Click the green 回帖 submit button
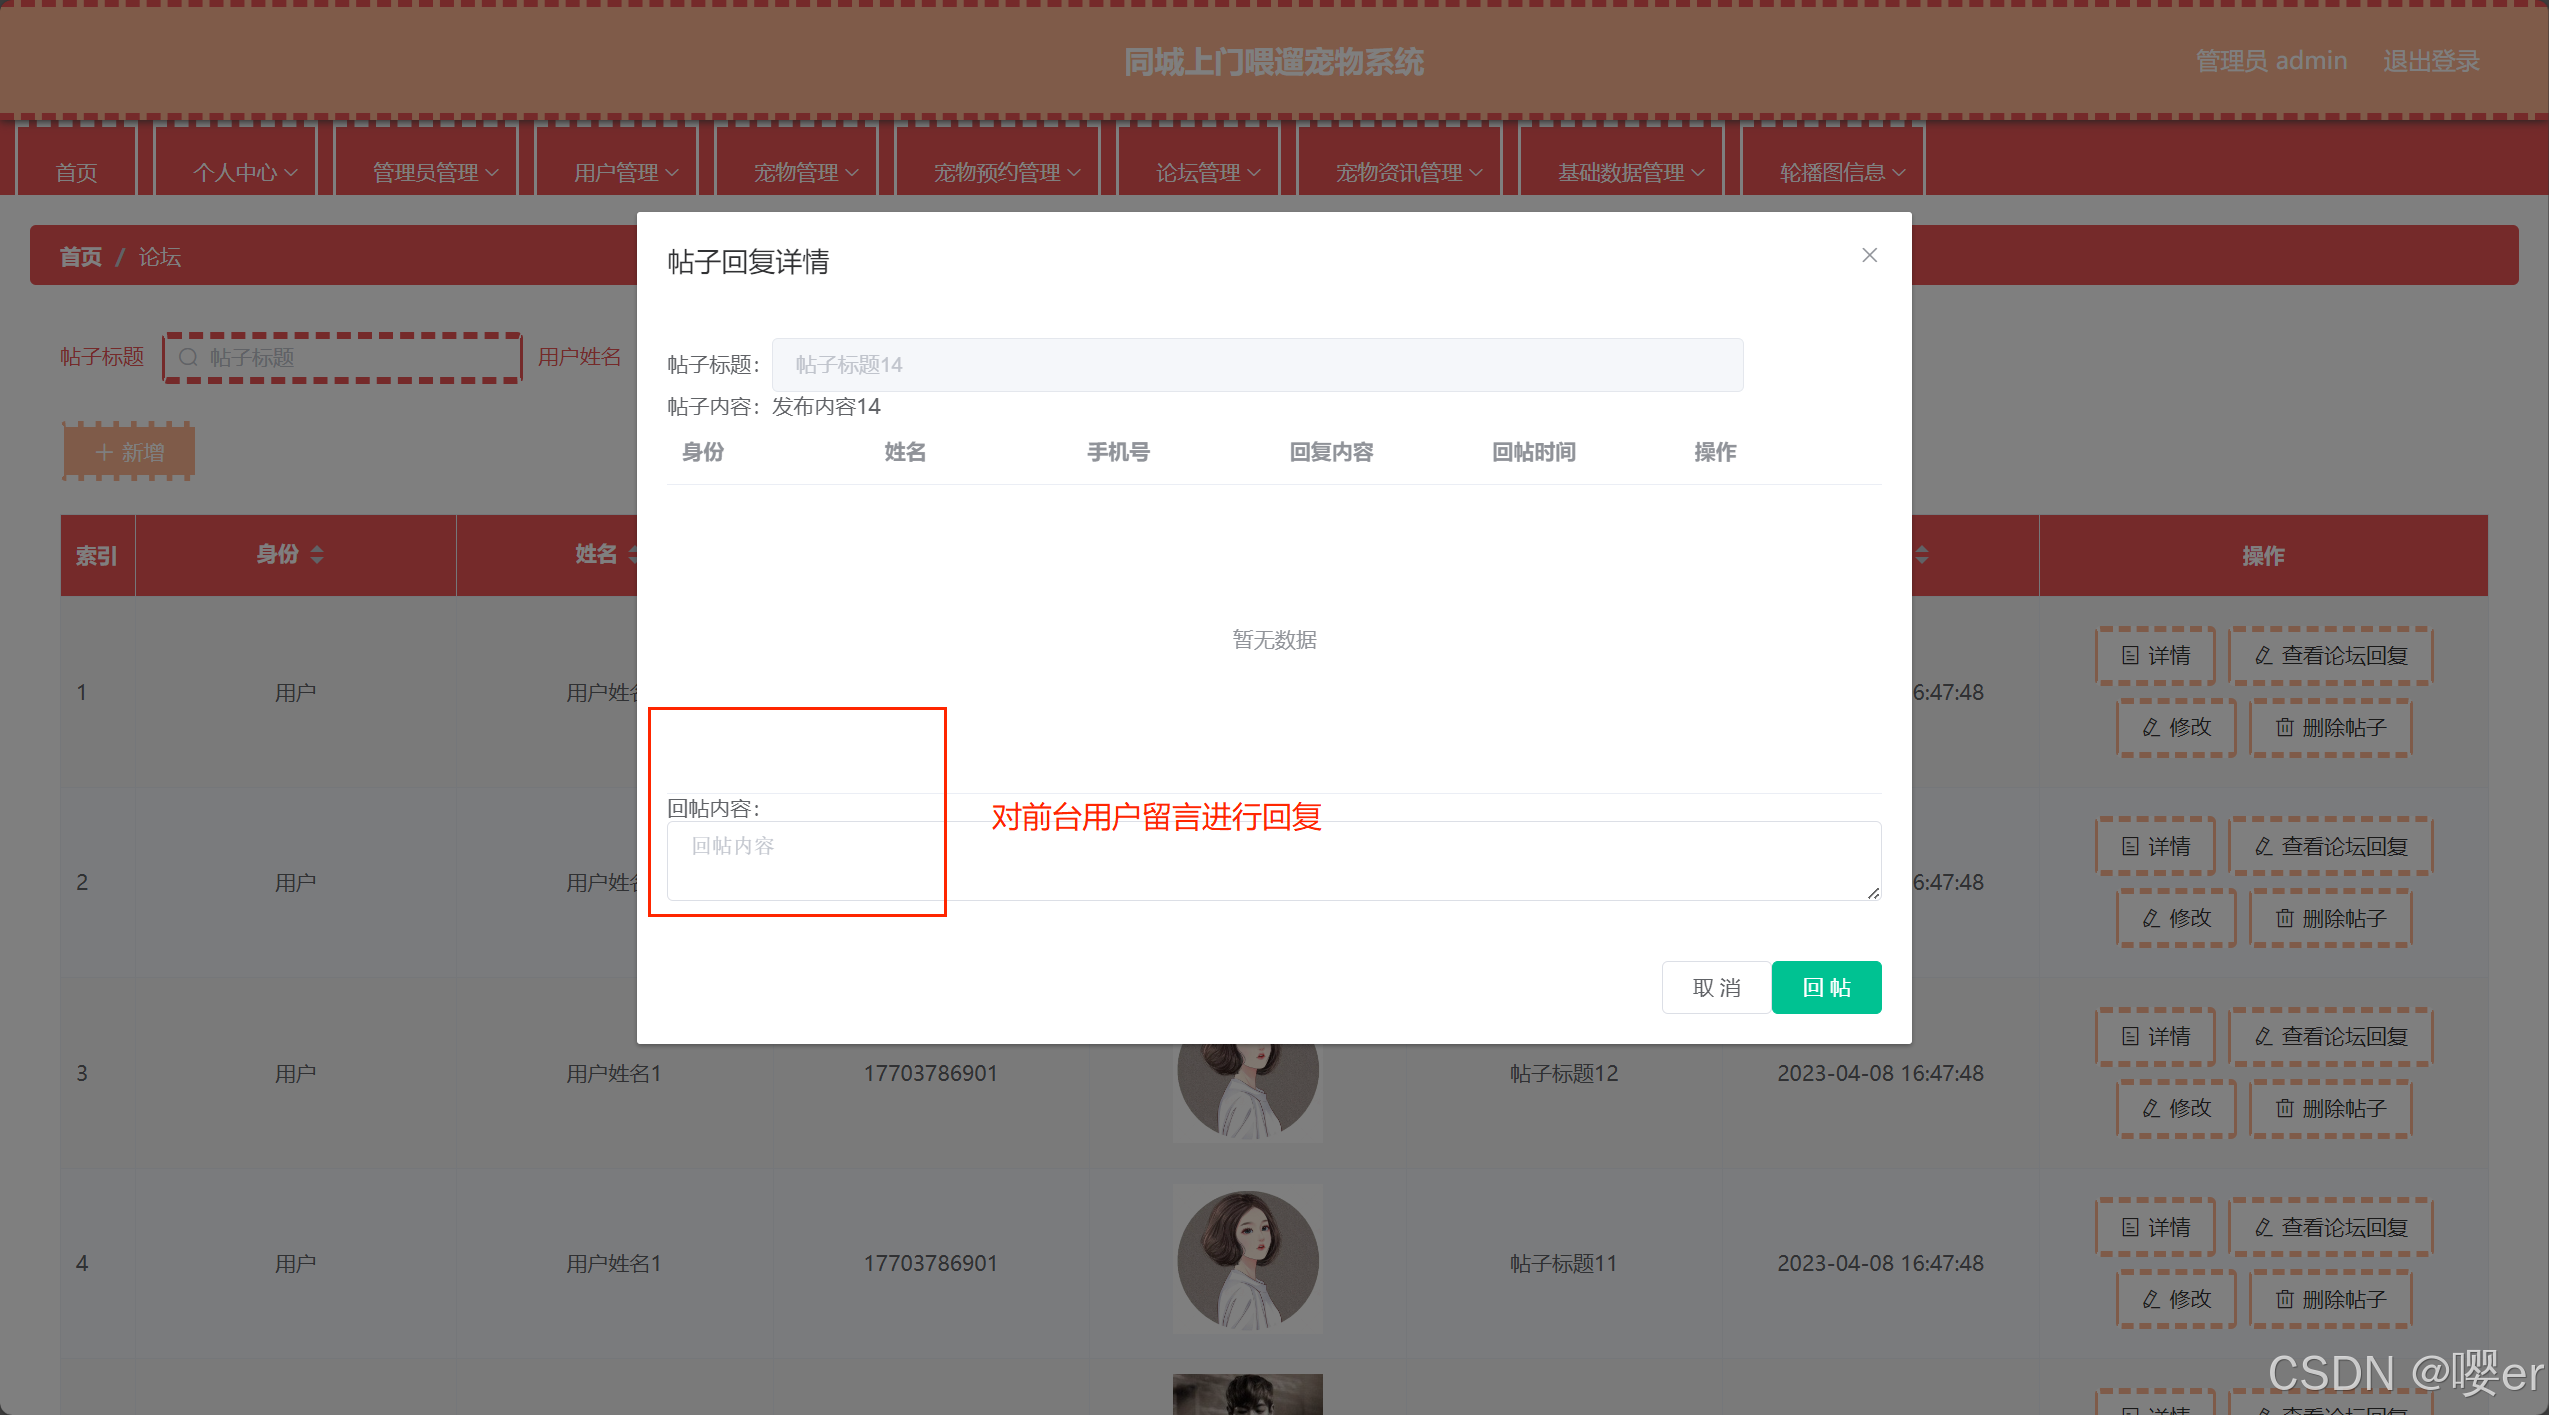The width and height of the screenshot is (2549, 1415). click(x=1826, y=987)
